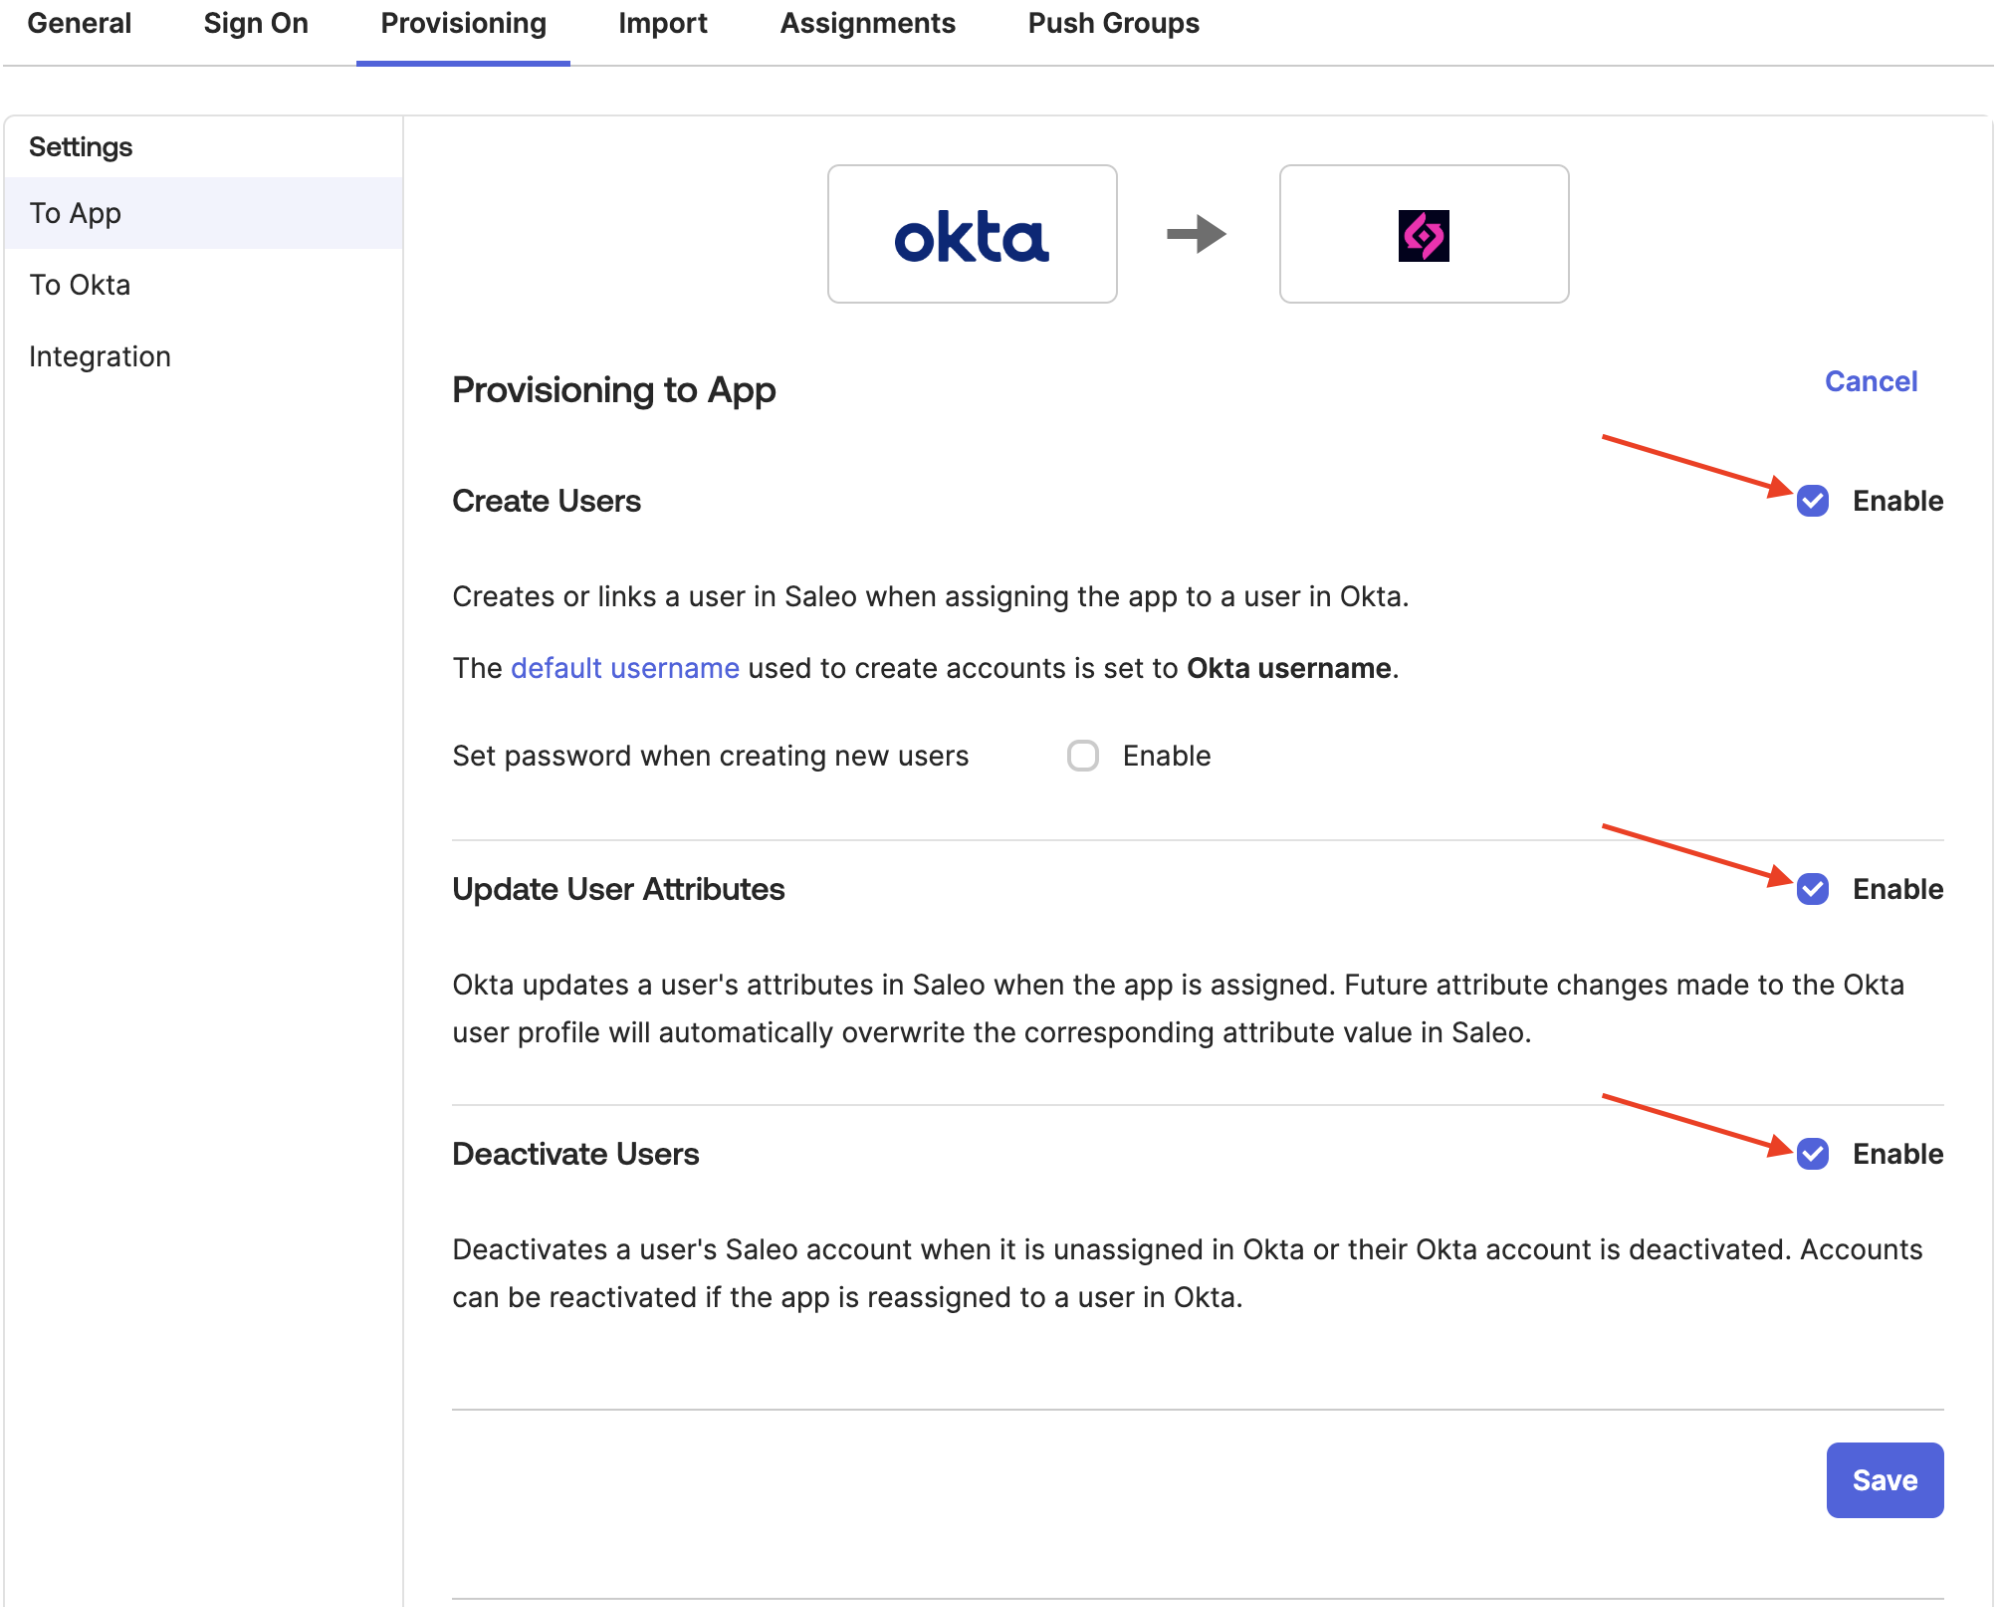Image resolution: width=1999 pixels, height=1607 pixels.
Task: Uncheck Create Users Enable checkbox
Action: click(1811, 501)
